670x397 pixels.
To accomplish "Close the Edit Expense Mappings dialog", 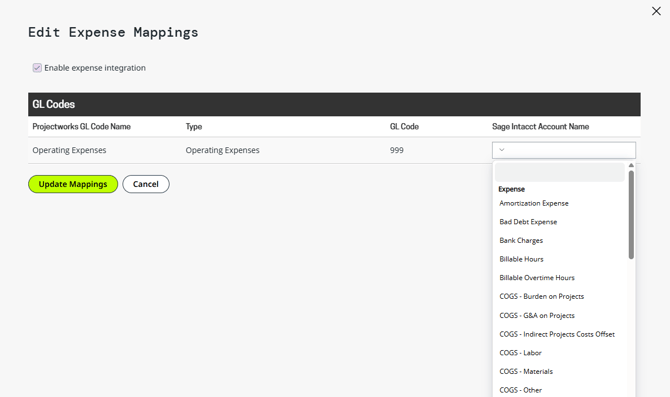I will point(656,11).
